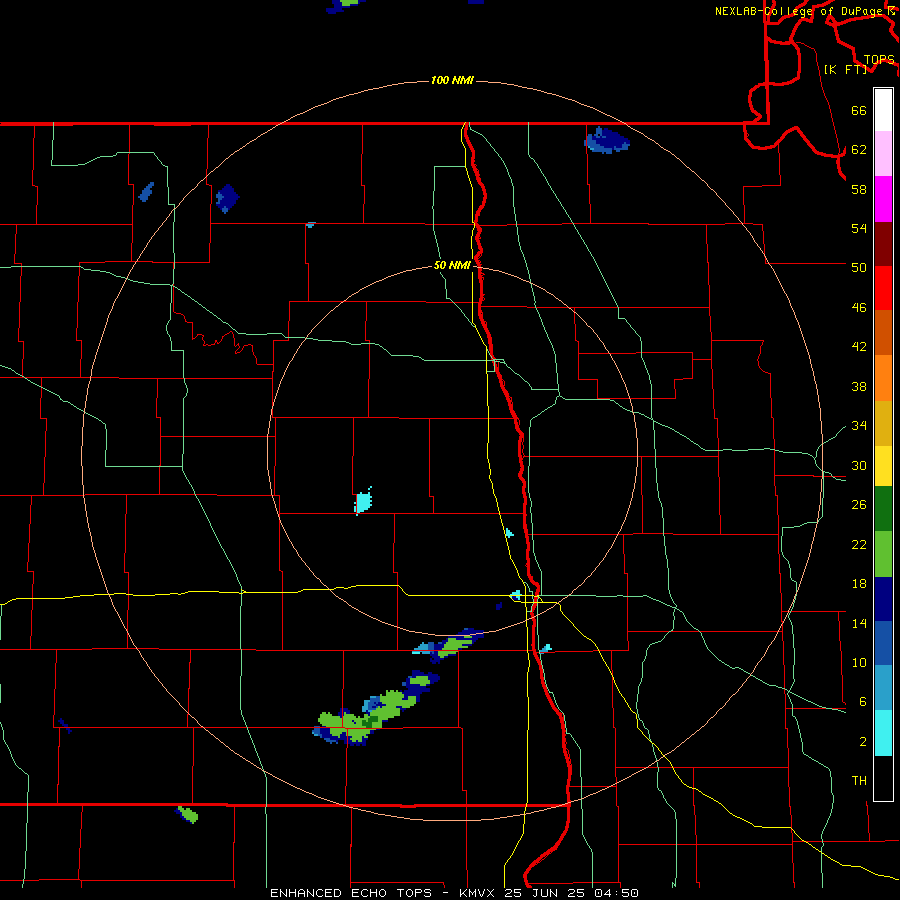Click the magenta legend swatch

tap(883, 199)
